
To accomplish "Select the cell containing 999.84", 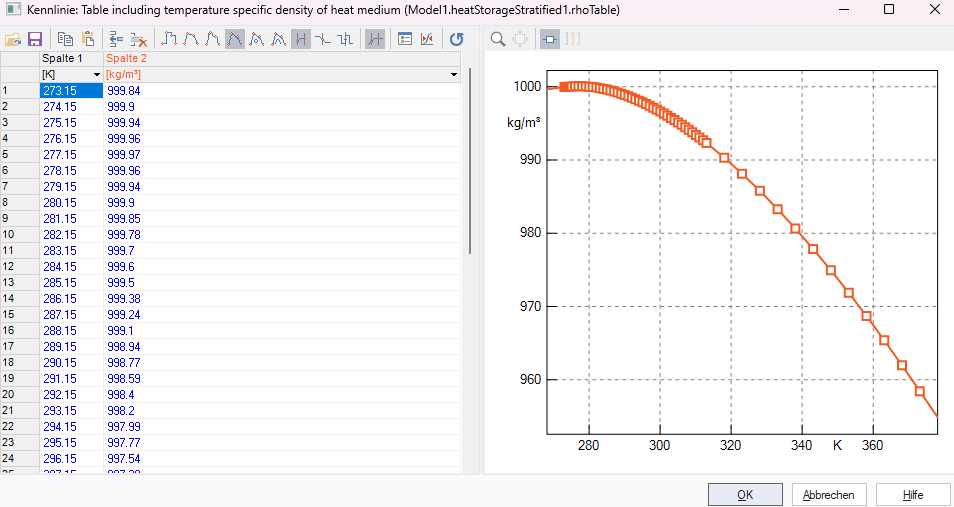I will click(282, 91).
